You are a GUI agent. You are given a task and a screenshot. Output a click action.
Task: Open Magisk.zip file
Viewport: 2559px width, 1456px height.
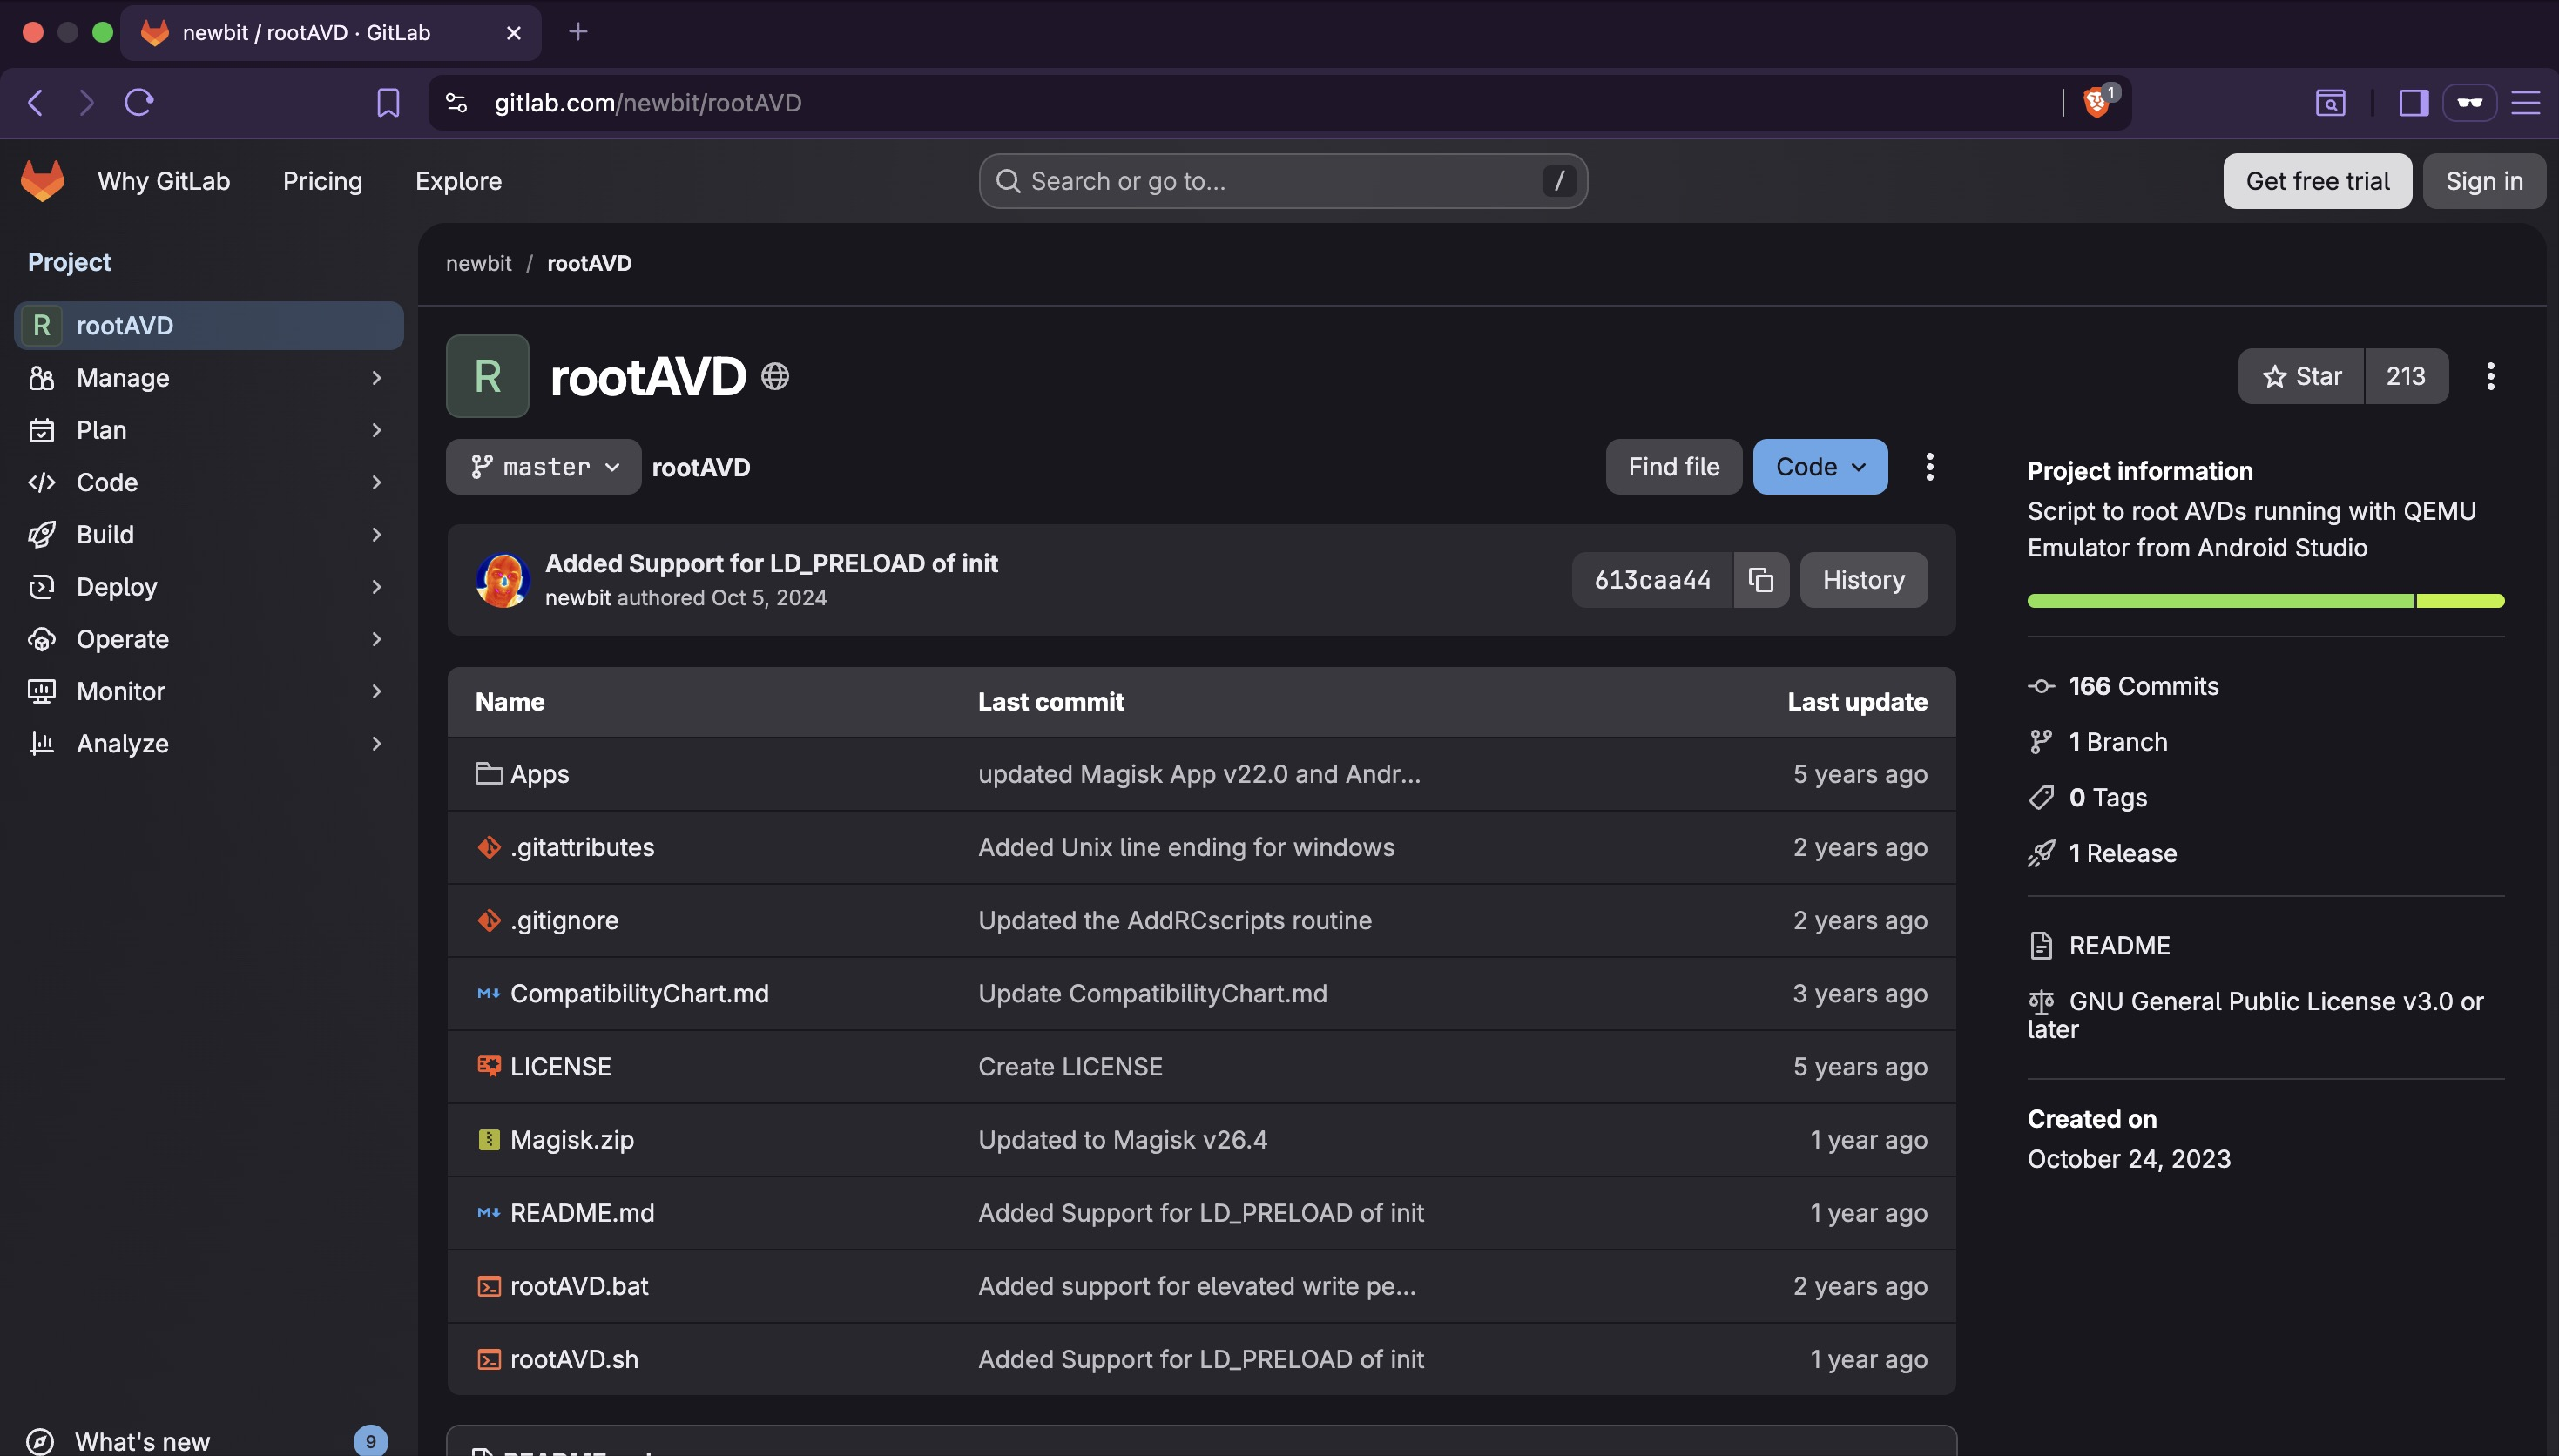click(x=572, y=1139)
